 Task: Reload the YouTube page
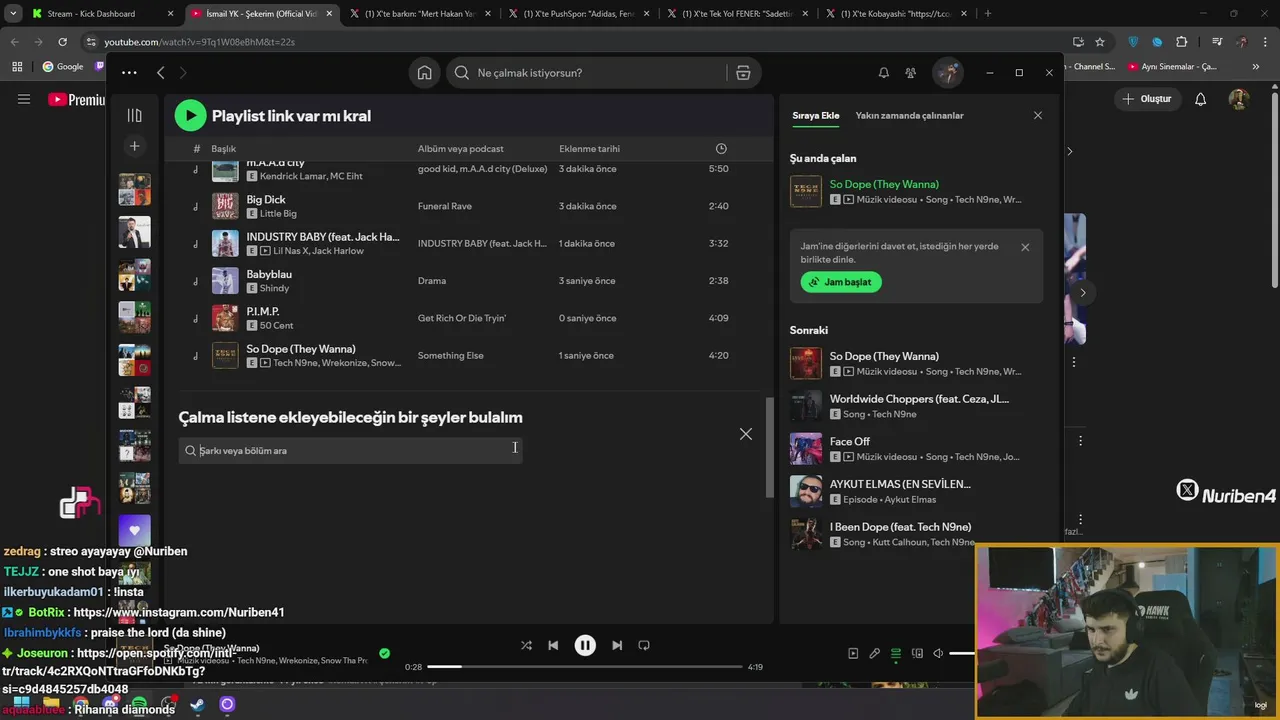click(62, 42)
